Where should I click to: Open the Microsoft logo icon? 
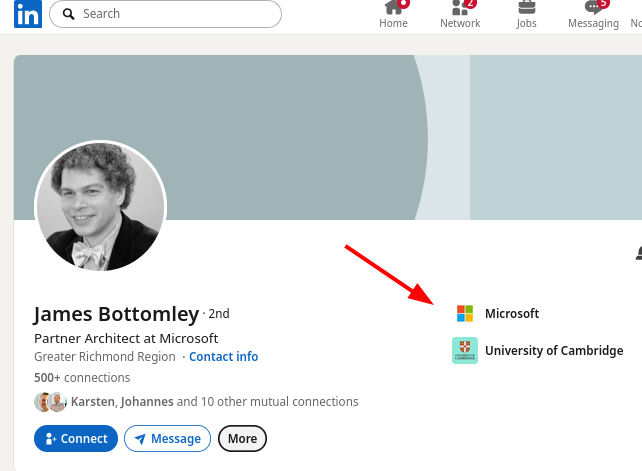click(465, 313)
